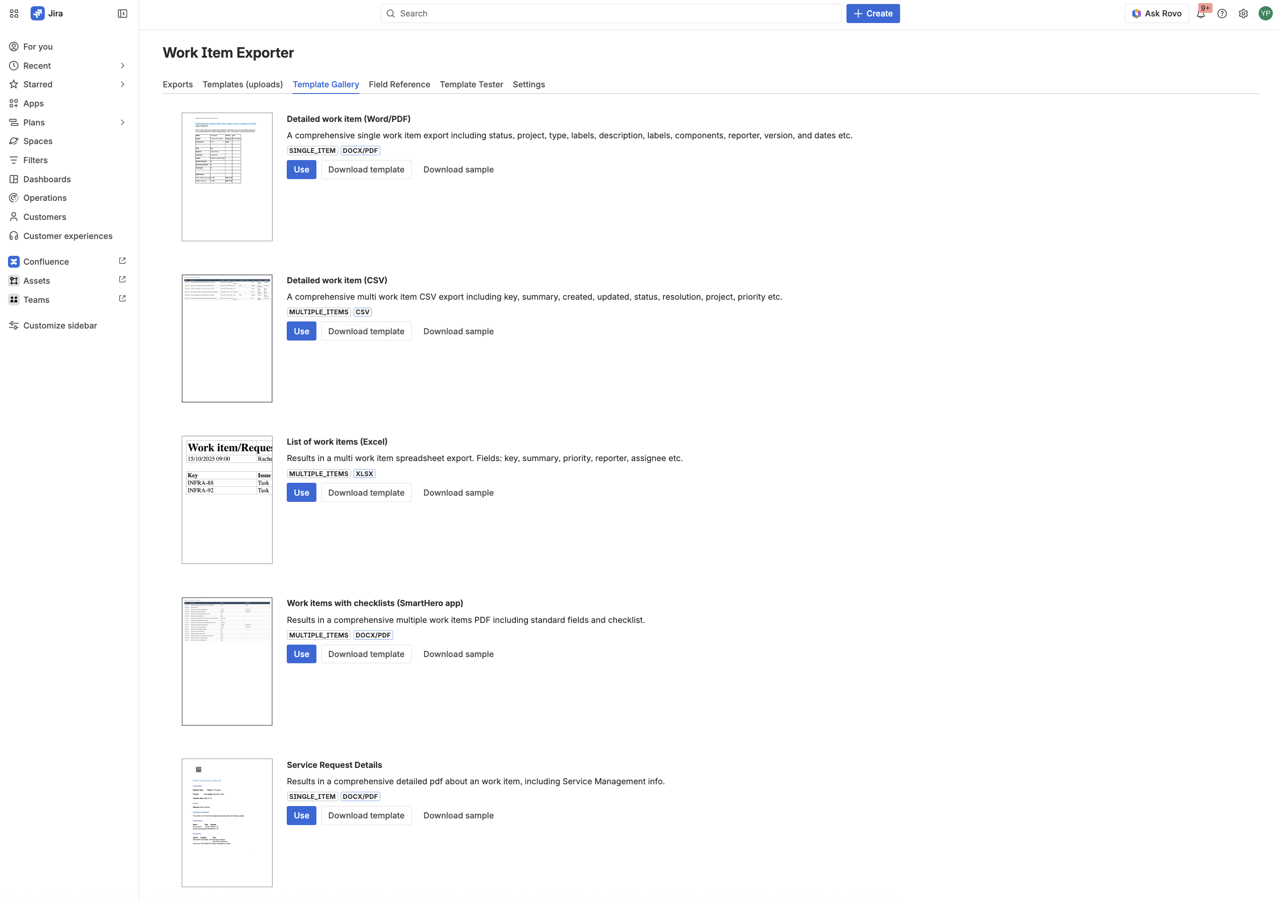Image resolution: width=1279 pixels, height=900 pixels.
Task: Open the notifications bell
Action: (1200, 13)
